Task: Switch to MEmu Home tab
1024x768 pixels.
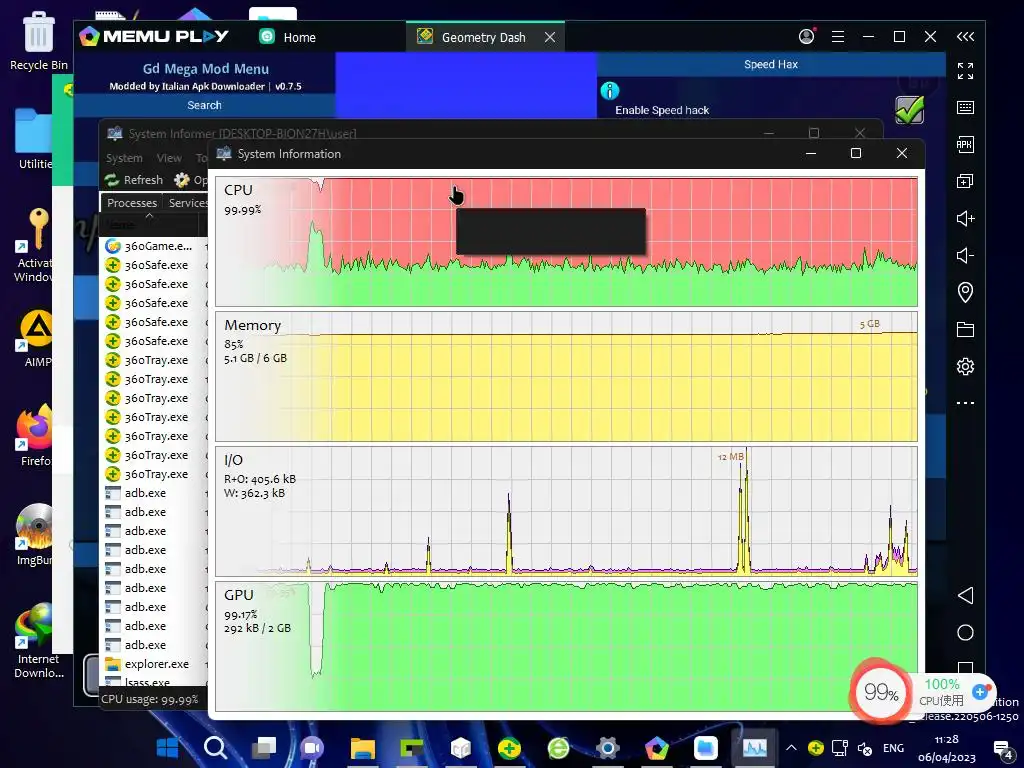Action: [287, 37]
